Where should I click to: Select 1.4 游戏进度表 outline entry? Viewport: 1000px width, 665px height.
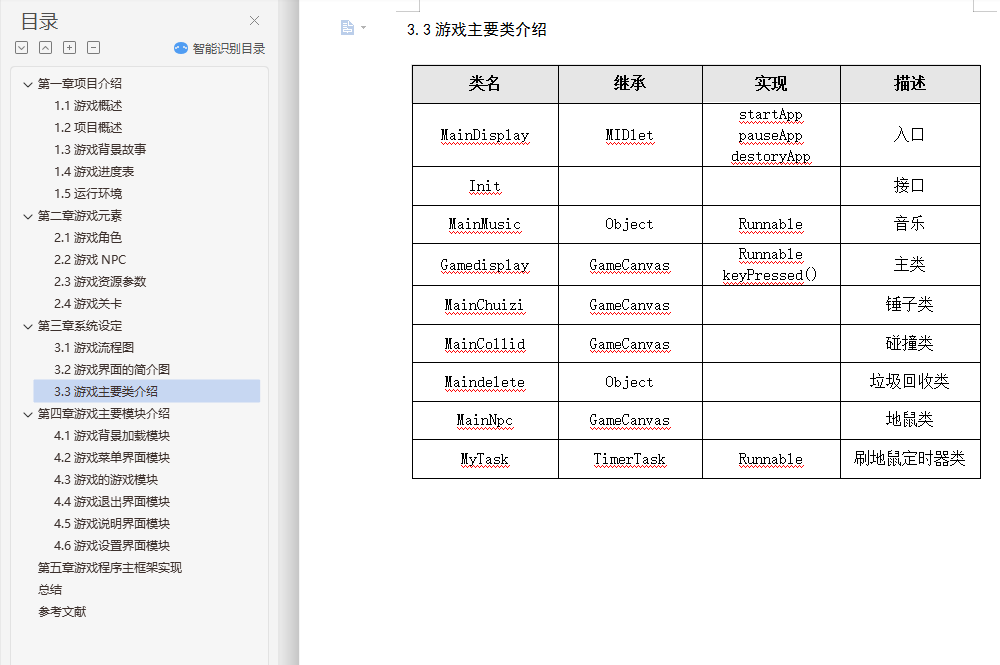pos(94,172)
